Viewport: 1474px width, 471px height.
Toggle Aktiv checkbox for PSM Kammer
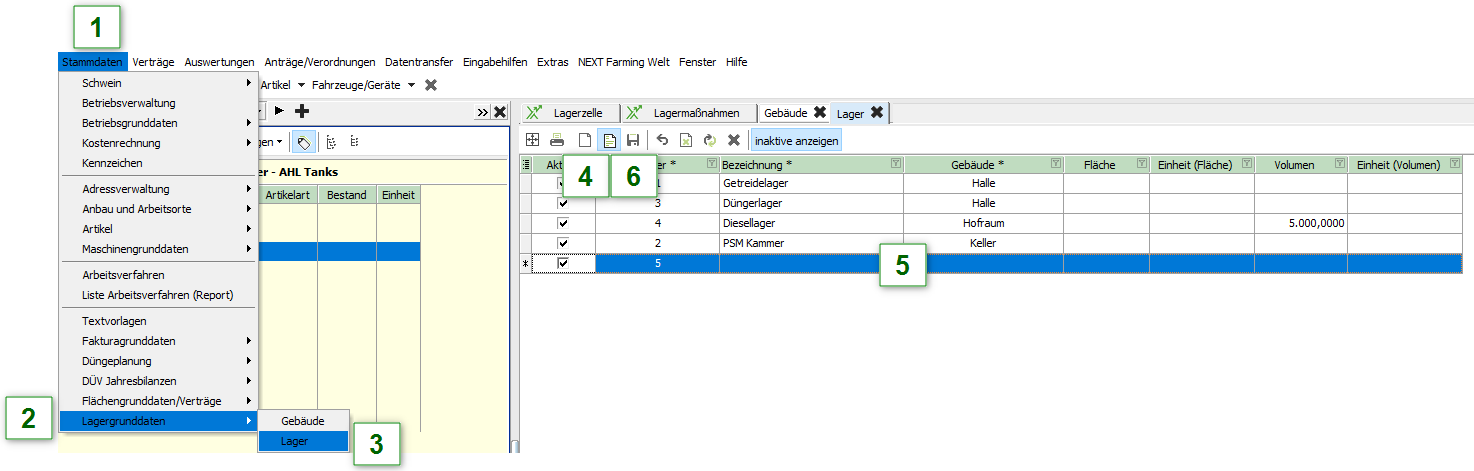tap(563, 243)
